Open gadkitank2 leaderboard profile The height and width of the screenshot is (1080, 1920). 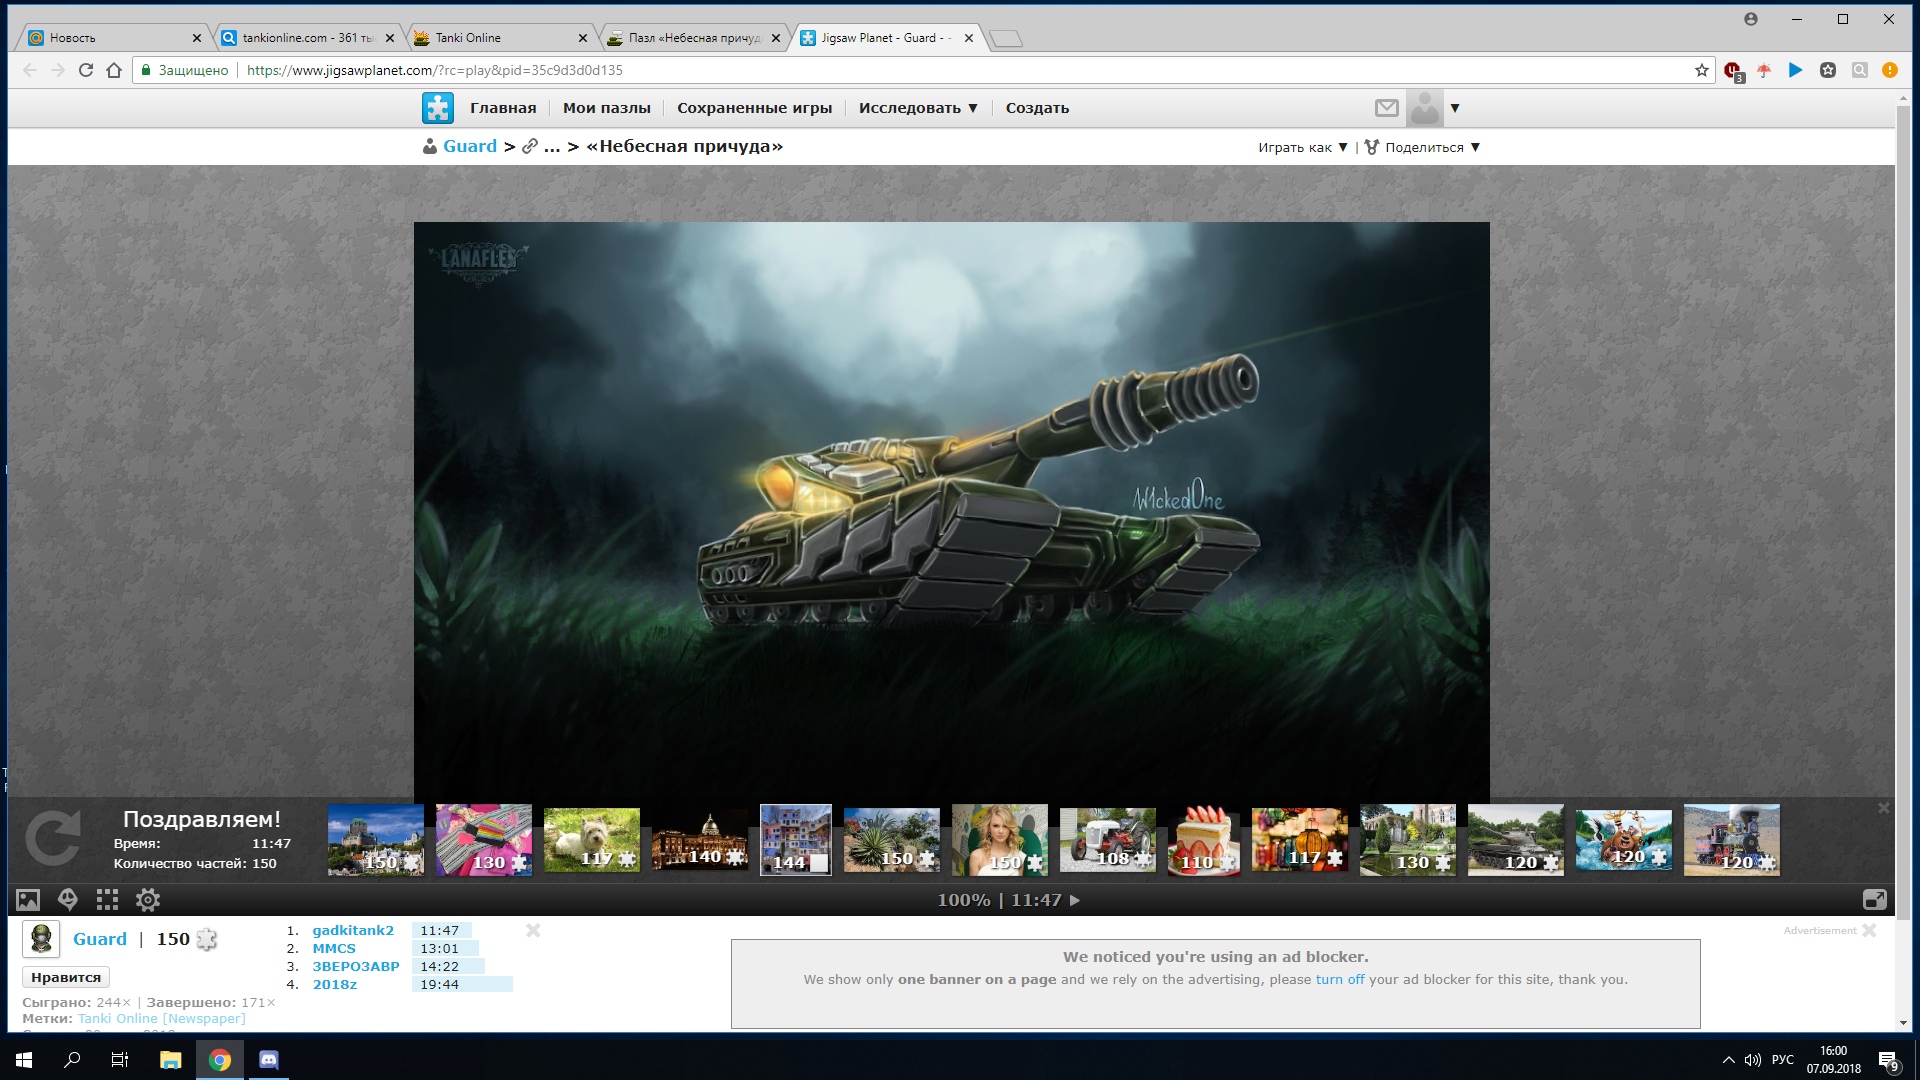coord(353,930)
